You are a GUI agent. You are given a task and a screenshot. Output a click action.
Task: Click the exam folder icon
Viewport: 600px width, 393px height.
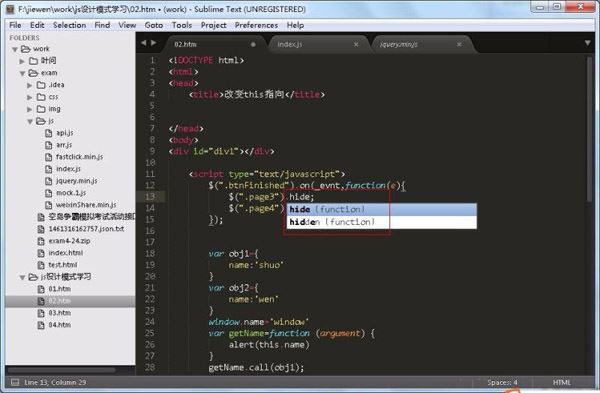pyautogui.click(x=33, y=73)
